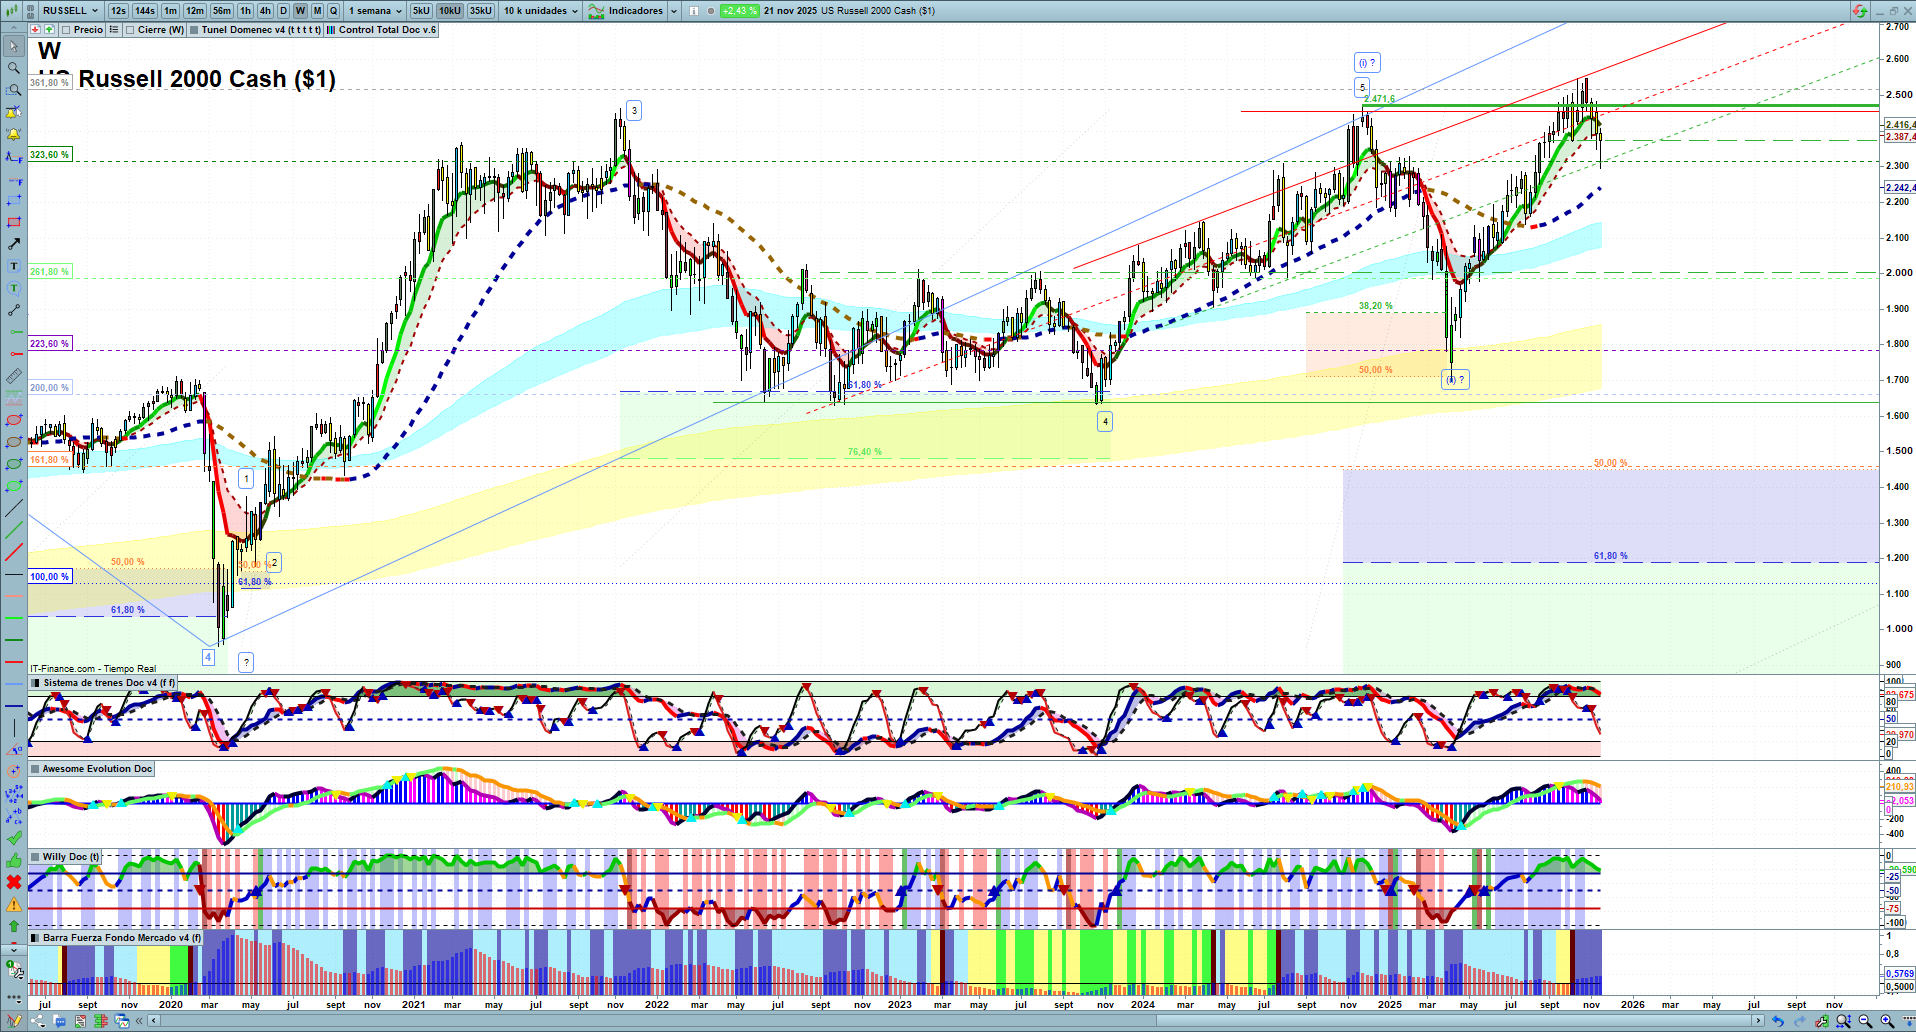Click the green checkmark drawing icon
The width and height of the screenshot is (1916, 1032).
pos(14,838)
